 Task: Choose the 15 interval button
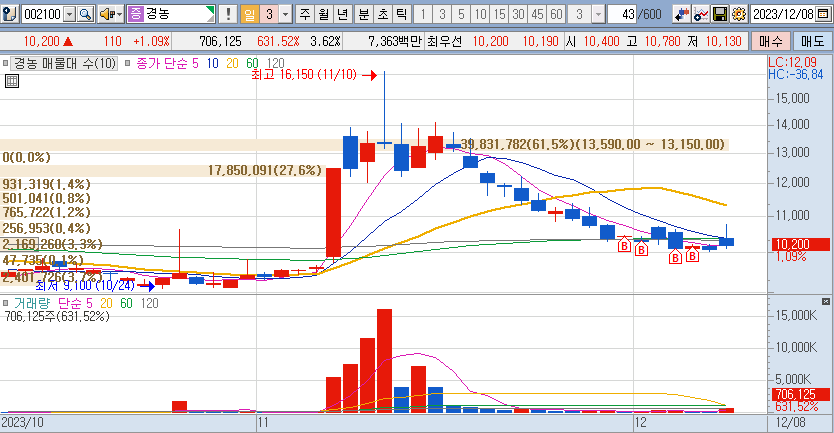499,14
